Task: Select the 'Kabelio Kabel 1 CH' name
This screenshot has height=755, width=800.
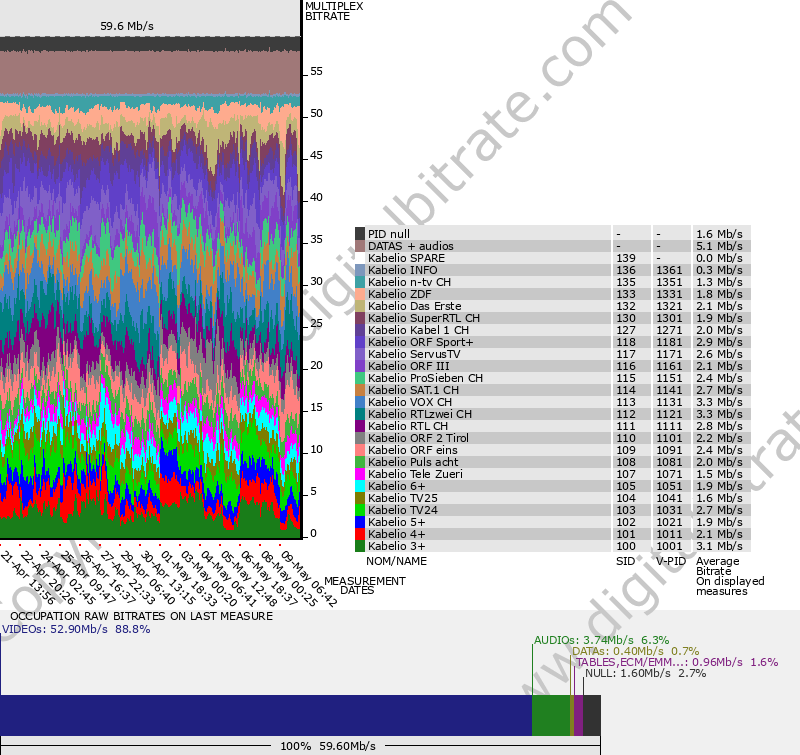Action: coord(418,330)
